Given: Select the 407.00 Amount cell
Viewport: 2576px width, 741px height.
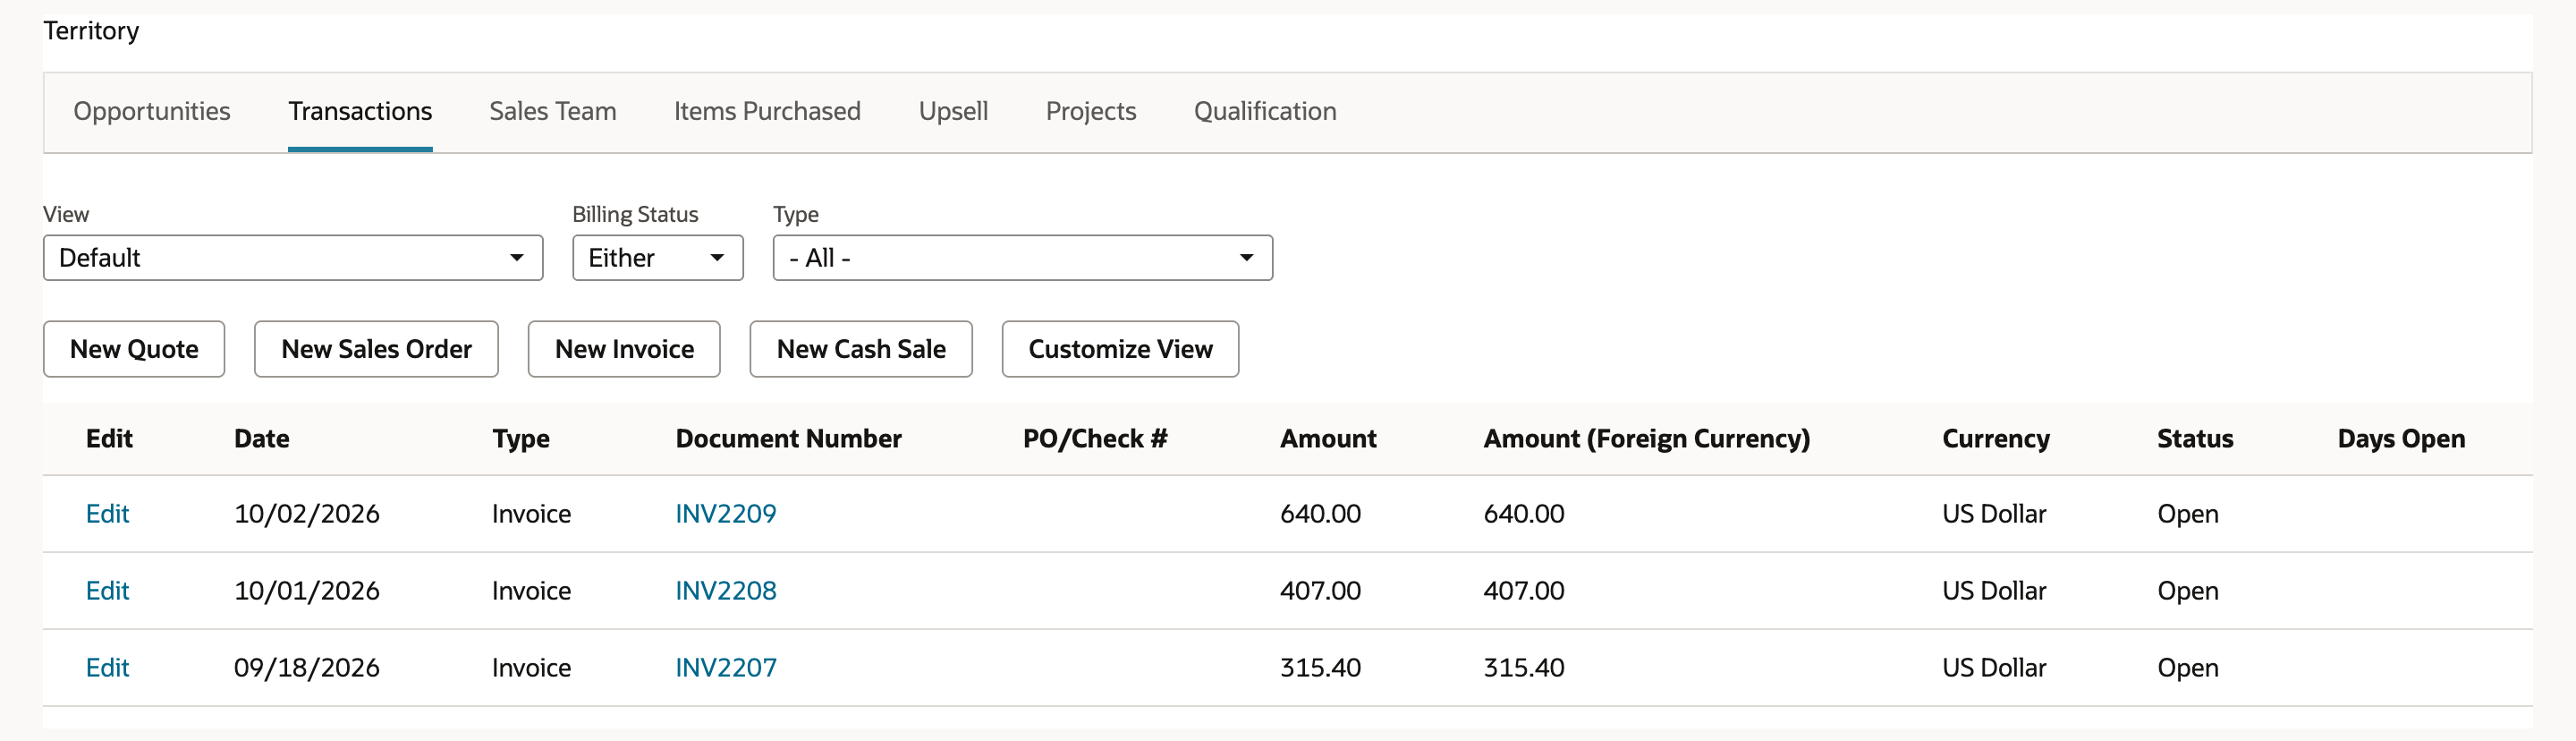Looking at the screenshot, I should (x=1320, y=591).
